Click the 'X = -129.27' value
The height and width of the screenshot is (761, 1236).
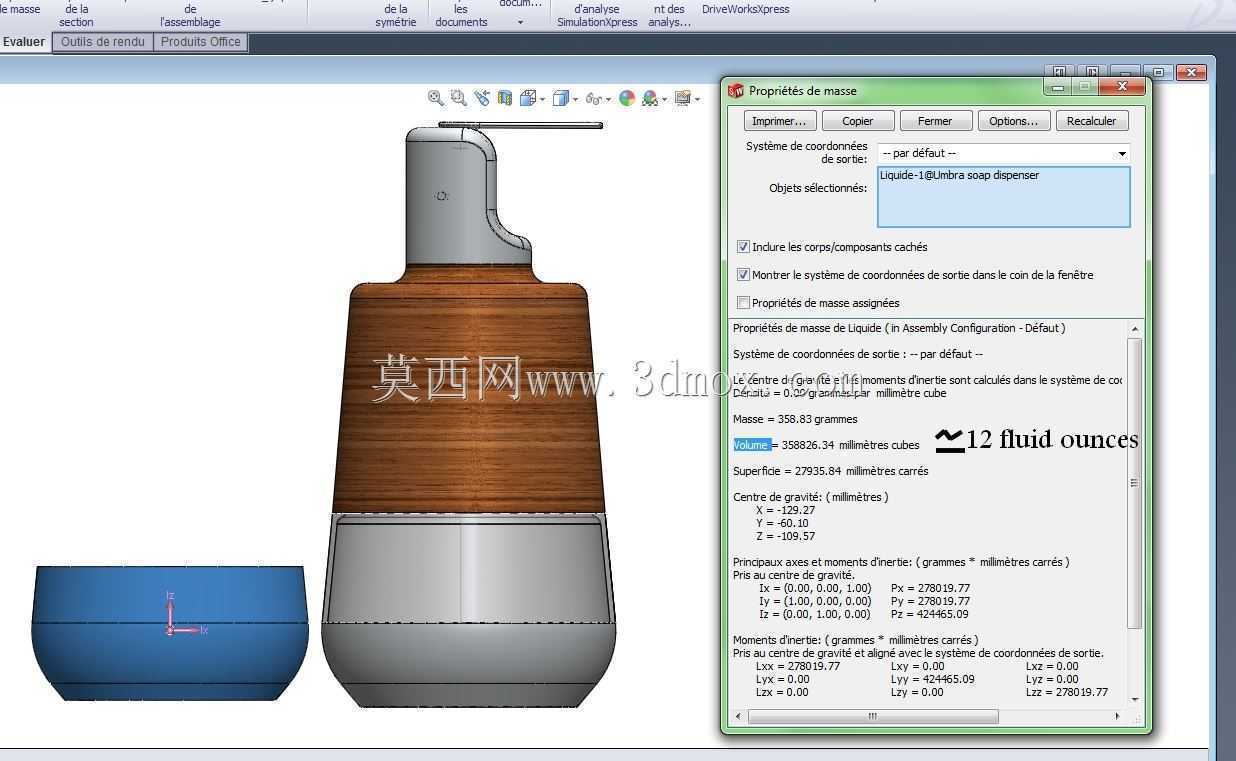point(785,510)
